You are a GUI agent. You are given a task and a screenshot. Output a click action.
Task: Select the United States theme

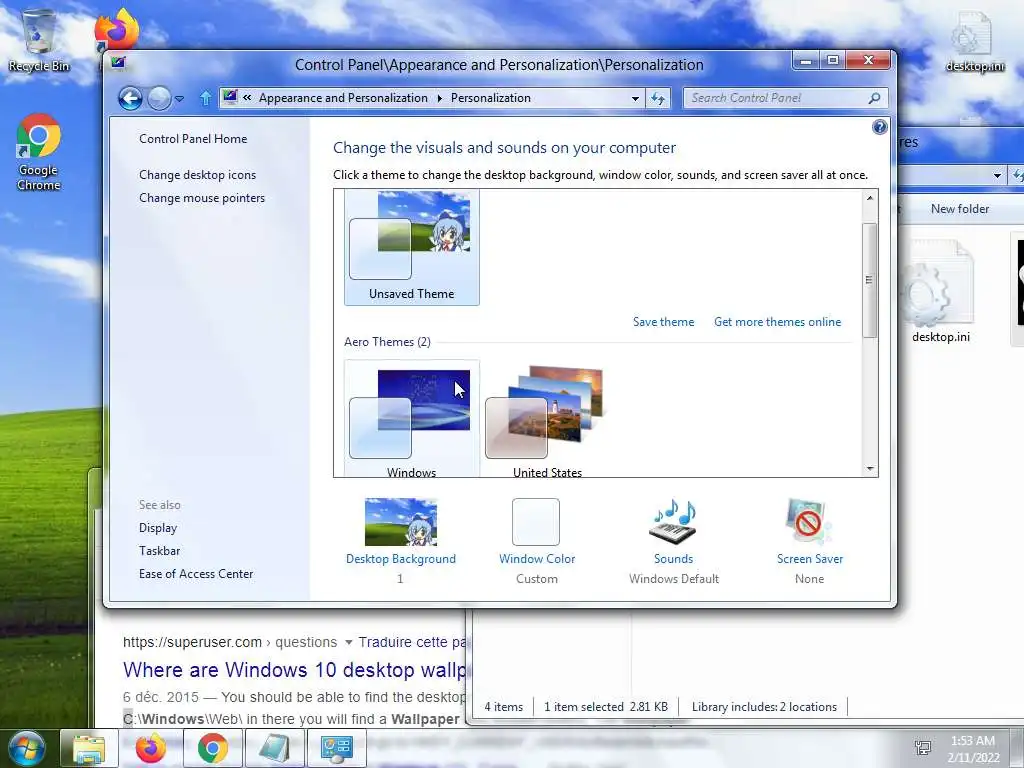coord(547,419)
